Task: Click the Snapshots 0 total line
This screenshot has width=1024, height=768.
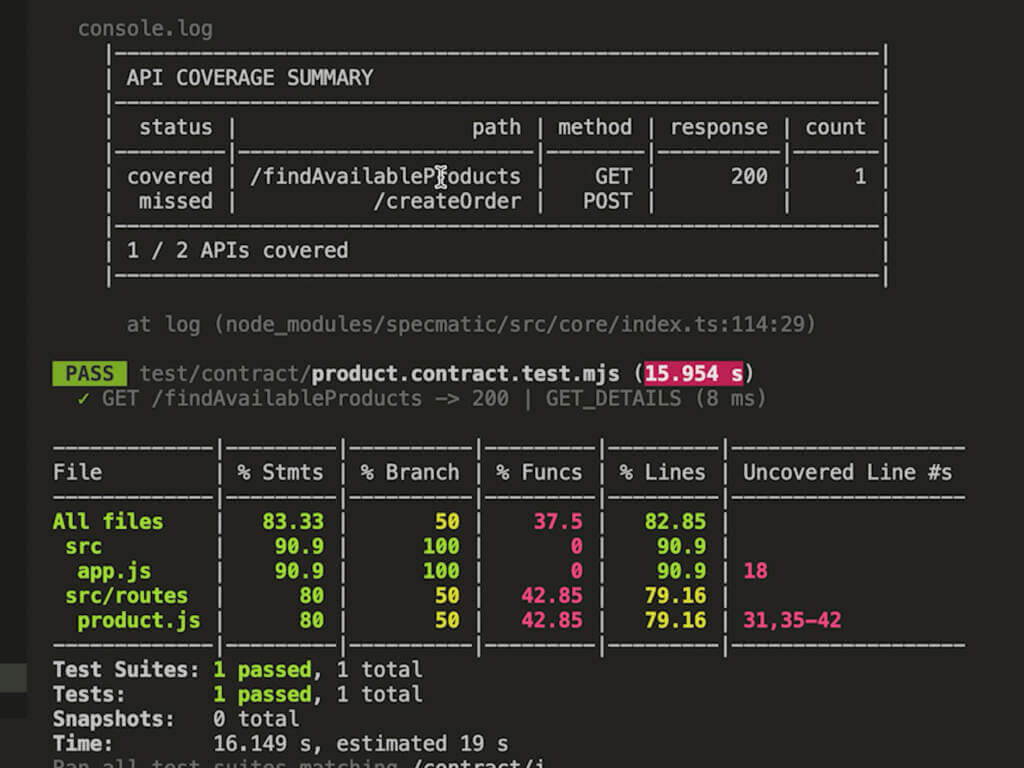Action: tap(176, 719)
